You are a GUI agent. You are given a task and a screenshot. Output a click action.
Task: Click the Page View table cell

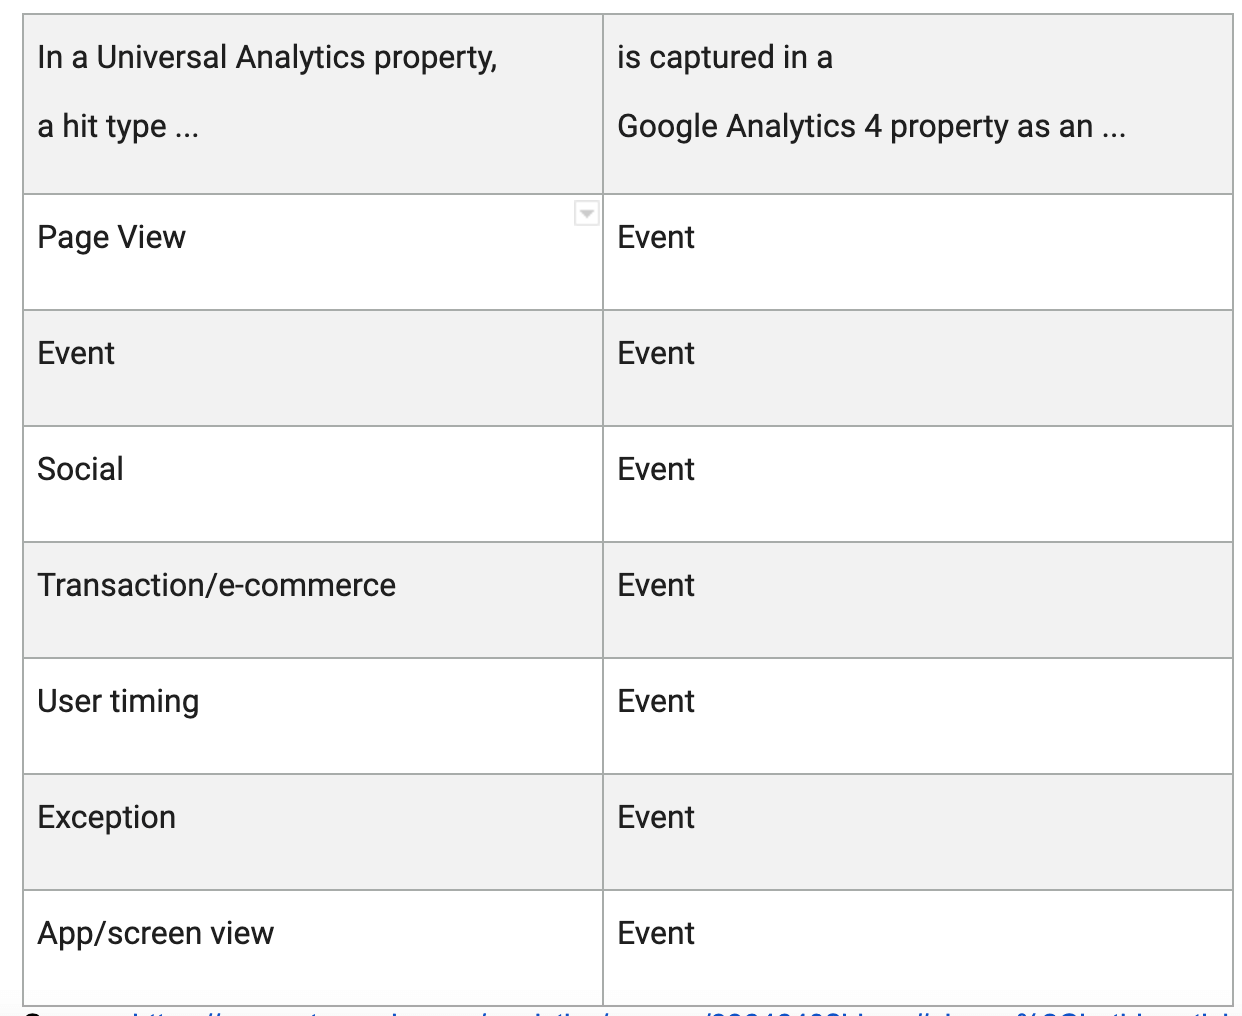point(313,252)
